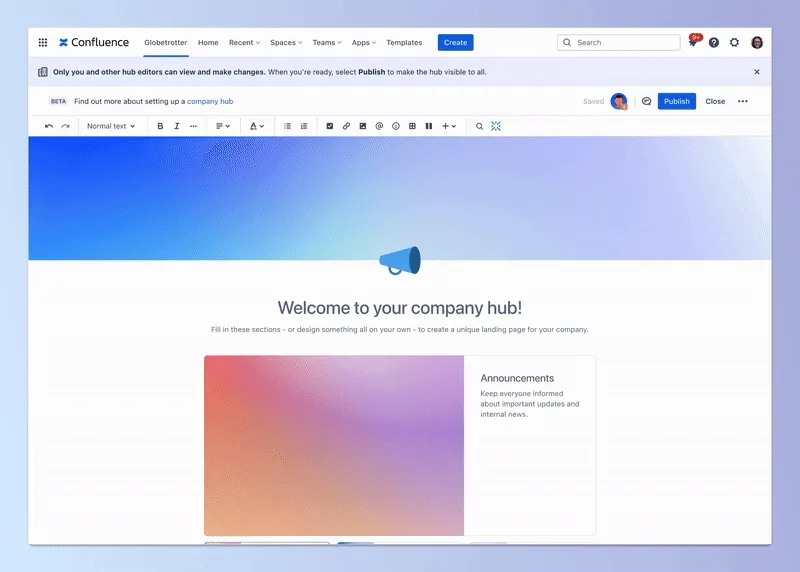Expand the Spaces dropdown menu

286,42
